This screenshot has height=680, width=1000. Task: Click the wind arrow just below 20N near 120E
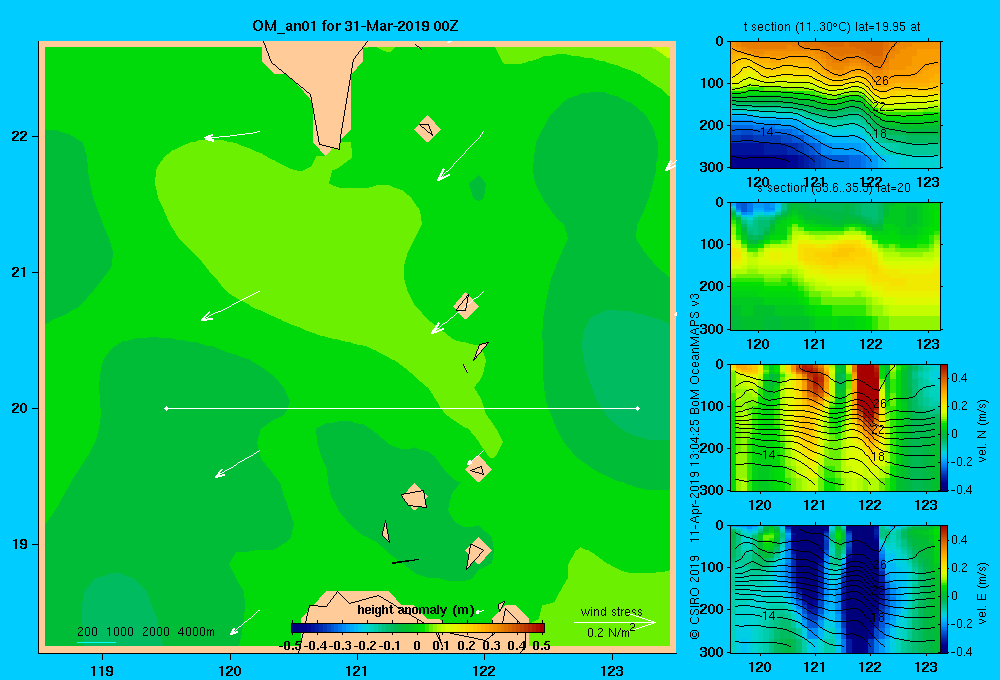pyautogui.click(x=237, y=464)
